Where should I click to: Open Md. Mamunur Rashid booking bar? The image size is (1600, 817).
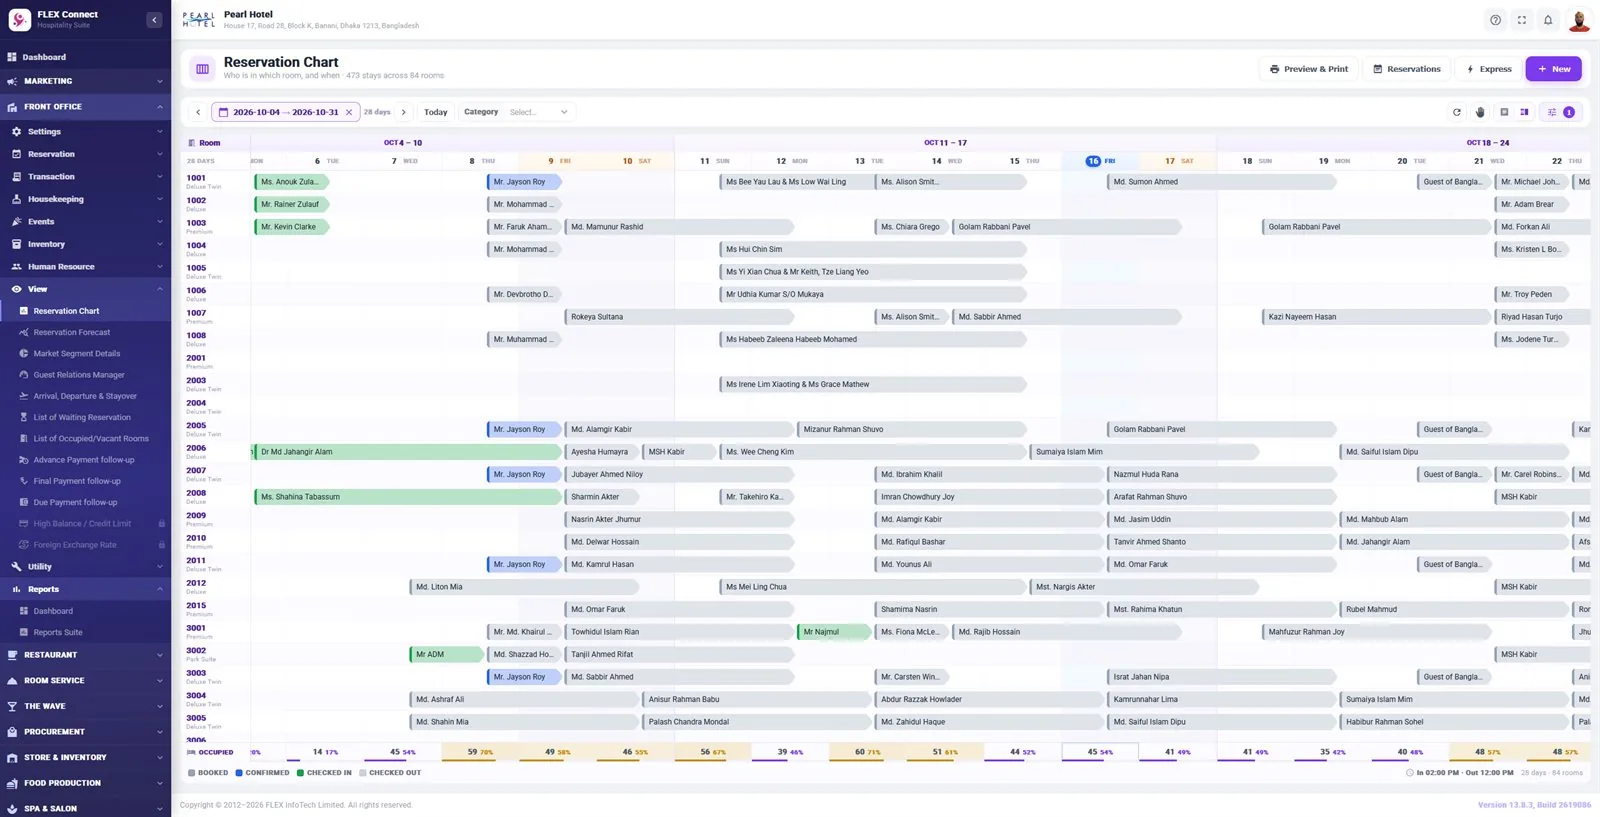679,227
